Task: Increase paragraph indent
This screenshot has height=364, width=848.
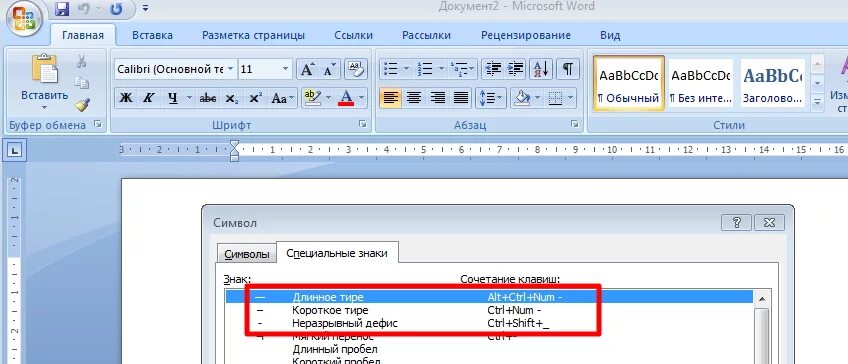Action: tap(515, 69)
